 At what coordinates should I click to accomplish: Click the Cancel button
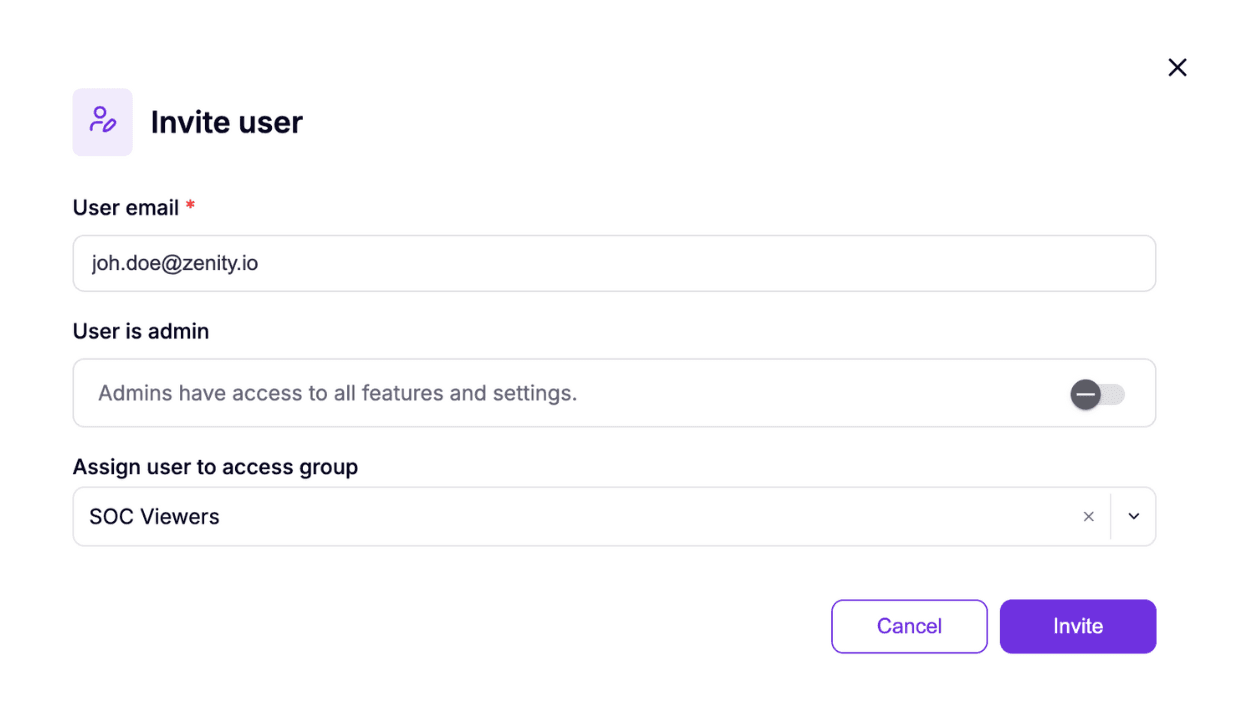point(909,626)
